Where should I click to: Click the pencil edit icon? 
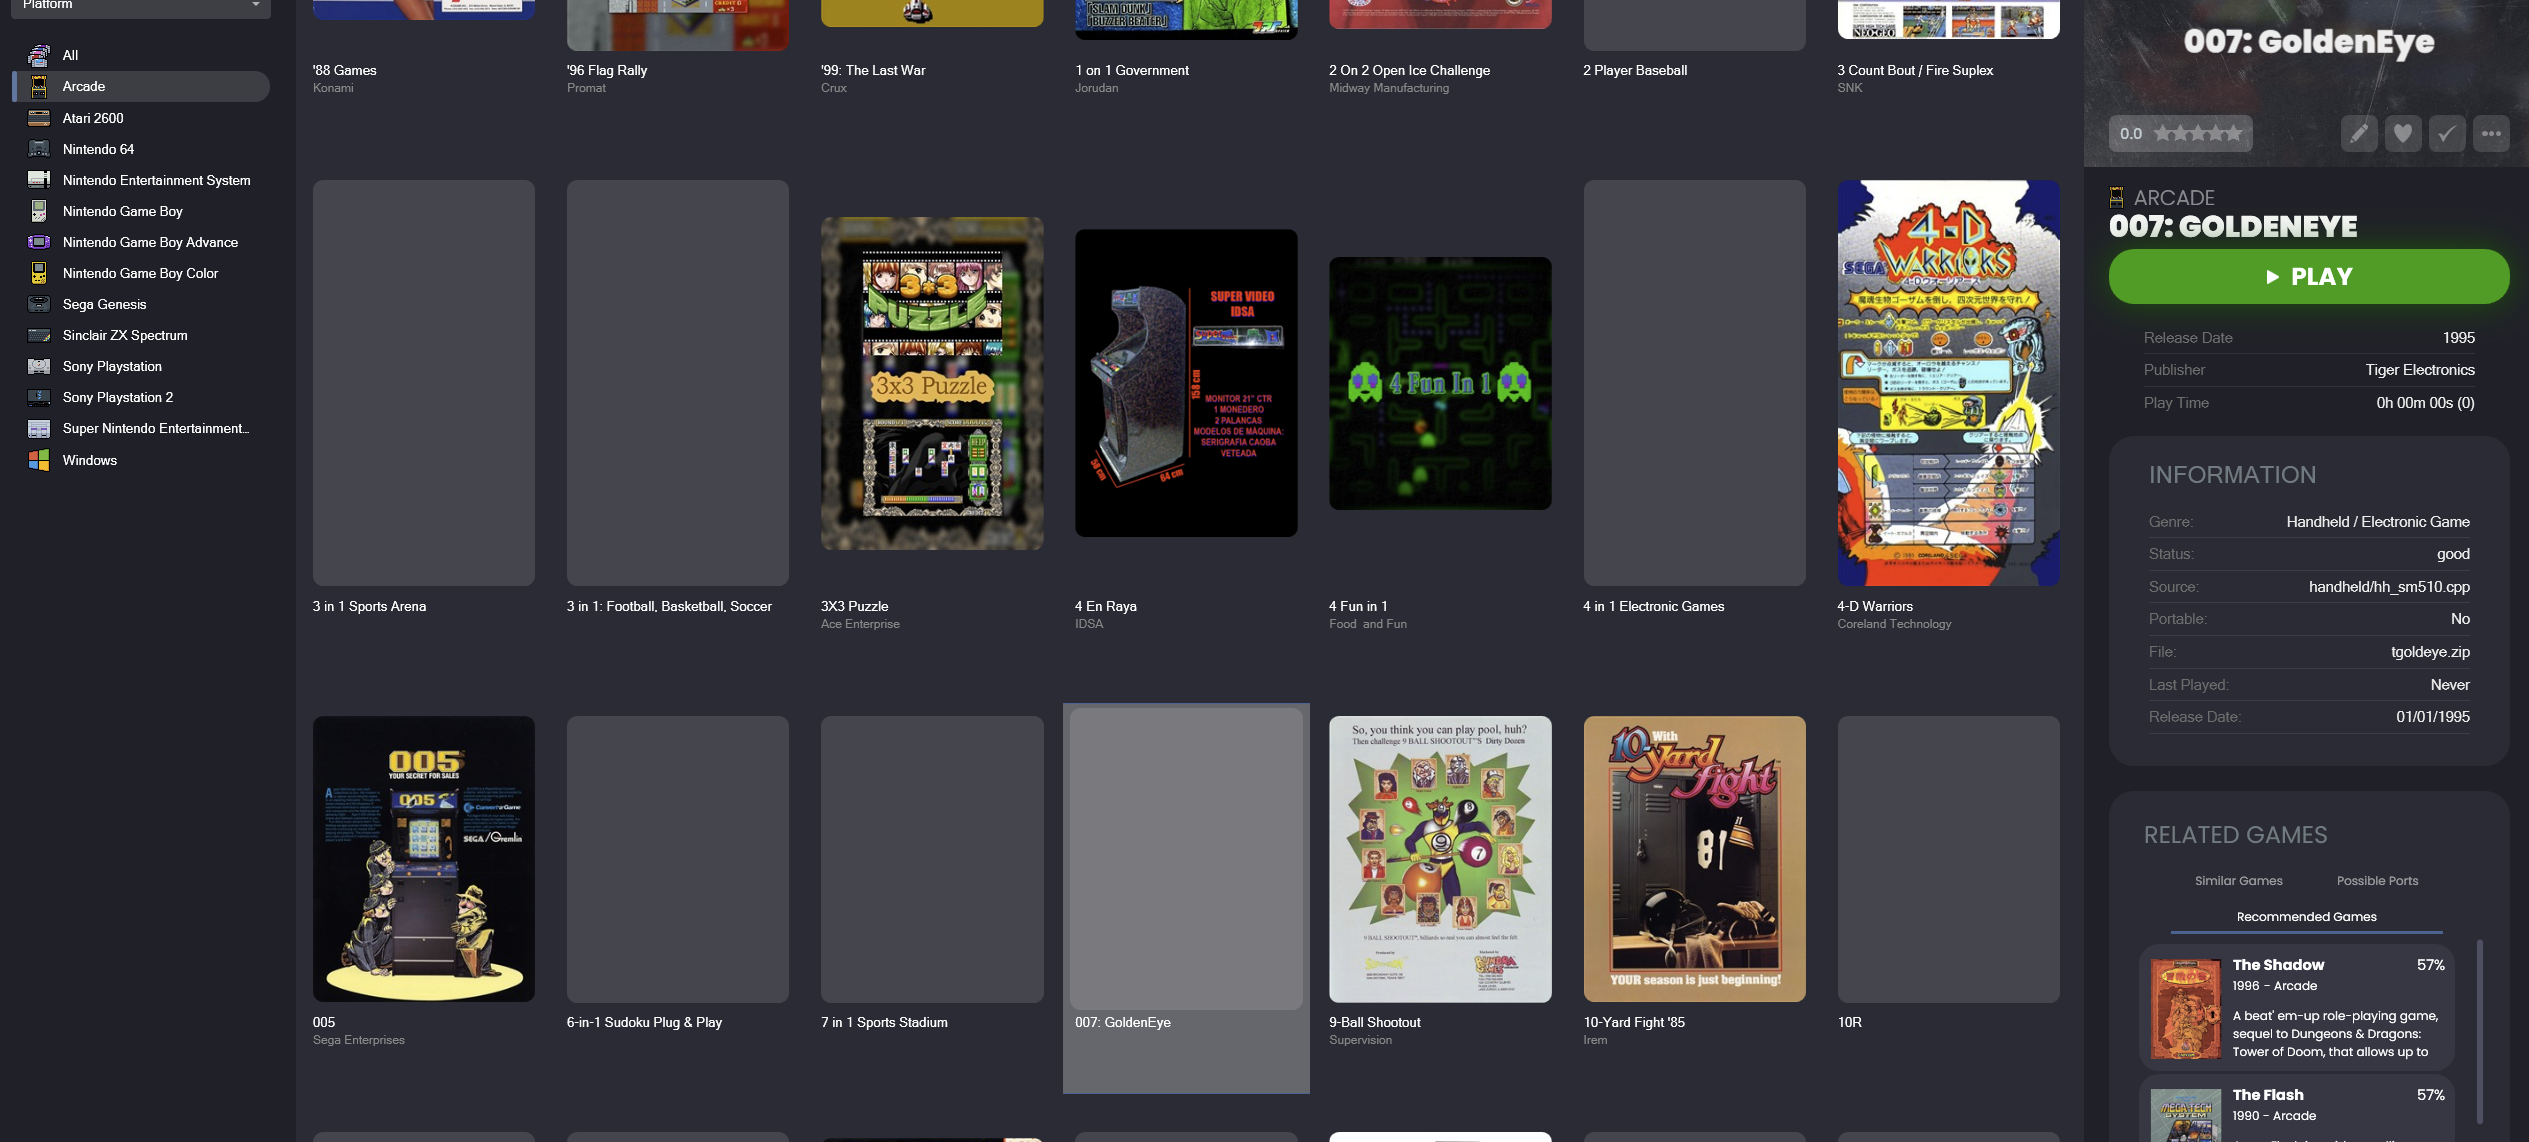pyautogui.click(x=2359, y=133)
